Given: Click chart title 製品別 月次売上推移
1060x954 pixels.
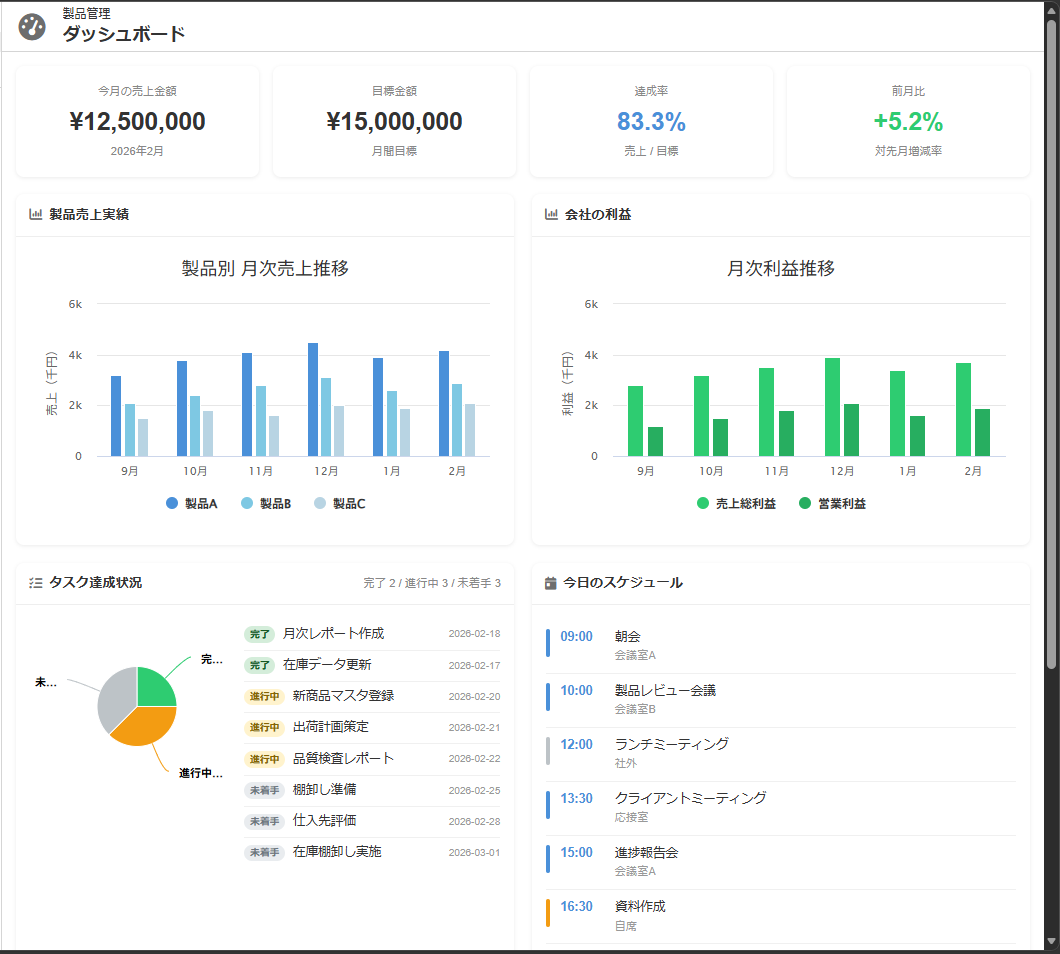Looking at the screenshot, I should coord(265,268).
